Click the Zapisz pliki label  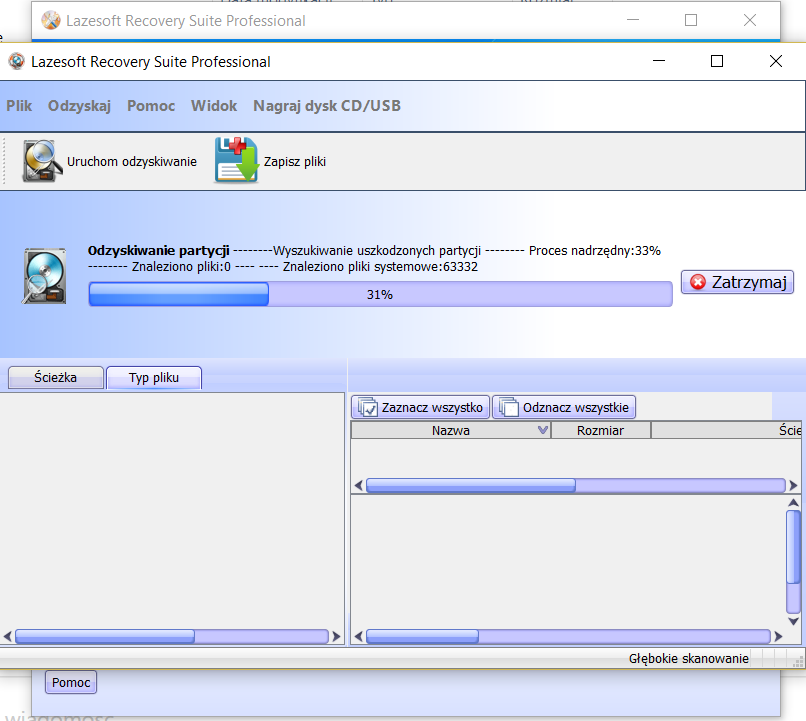295,161
